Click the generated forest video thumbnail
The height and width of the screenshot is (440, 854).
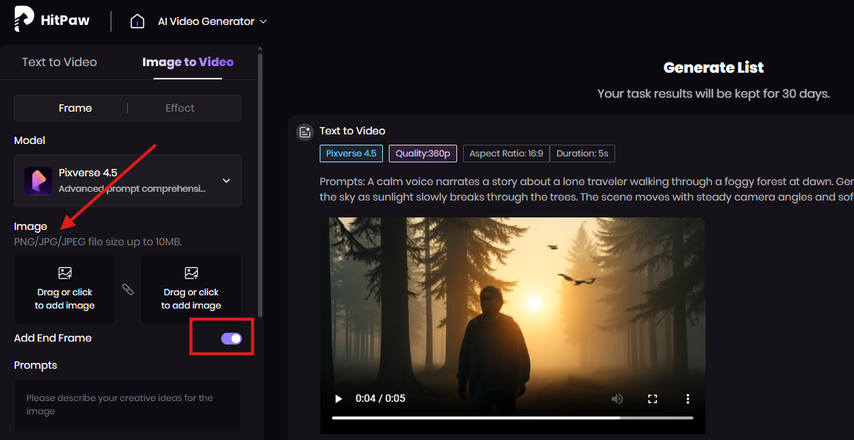tap(513, 326)
